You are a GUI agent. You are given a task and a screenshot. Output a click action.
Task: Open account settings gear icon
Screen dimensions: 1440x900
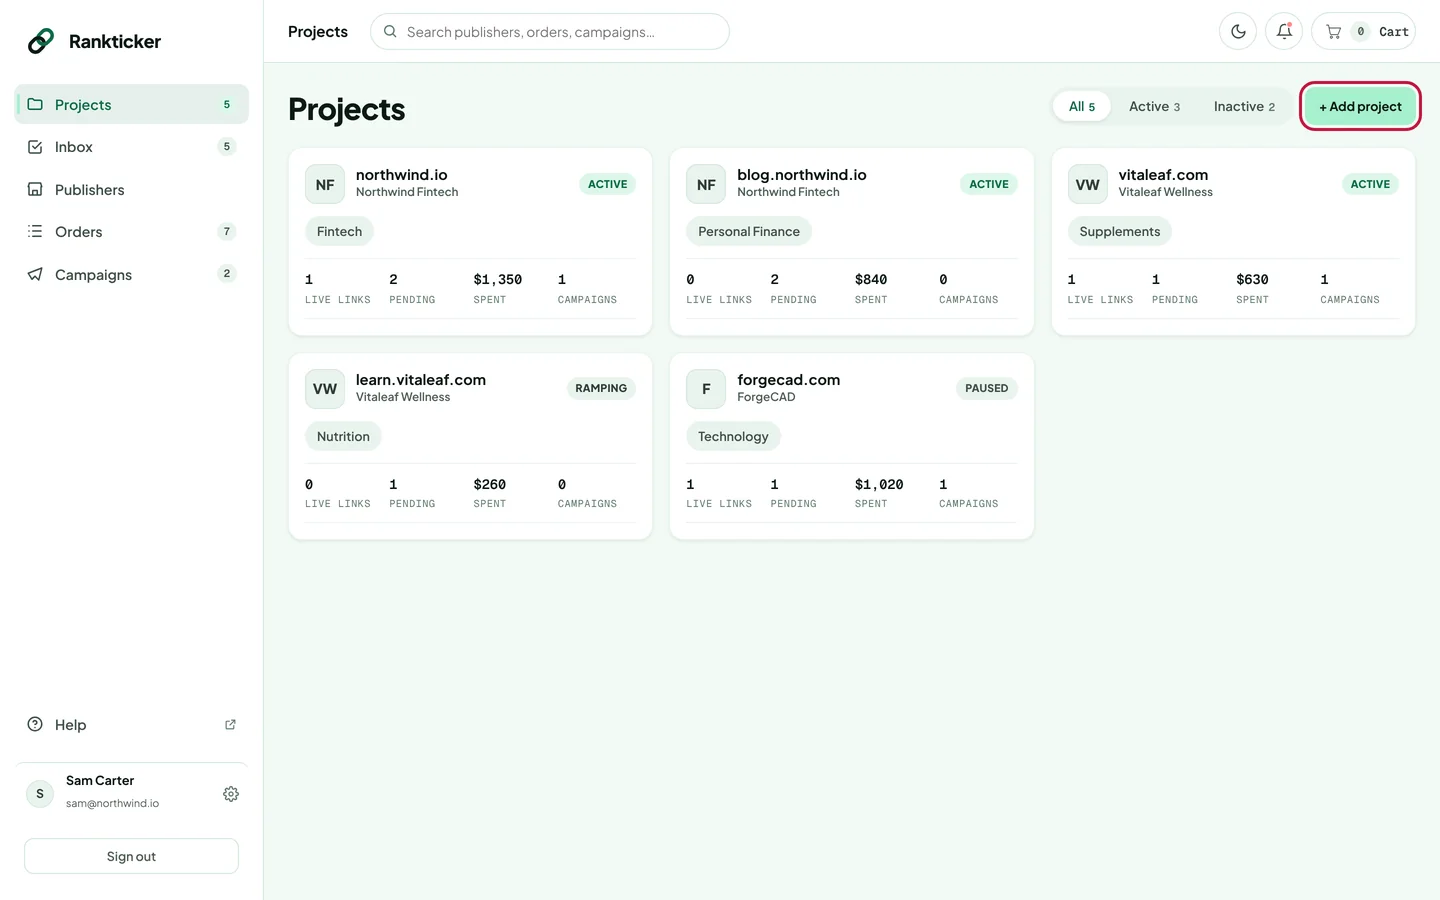(x=231, y=793)
